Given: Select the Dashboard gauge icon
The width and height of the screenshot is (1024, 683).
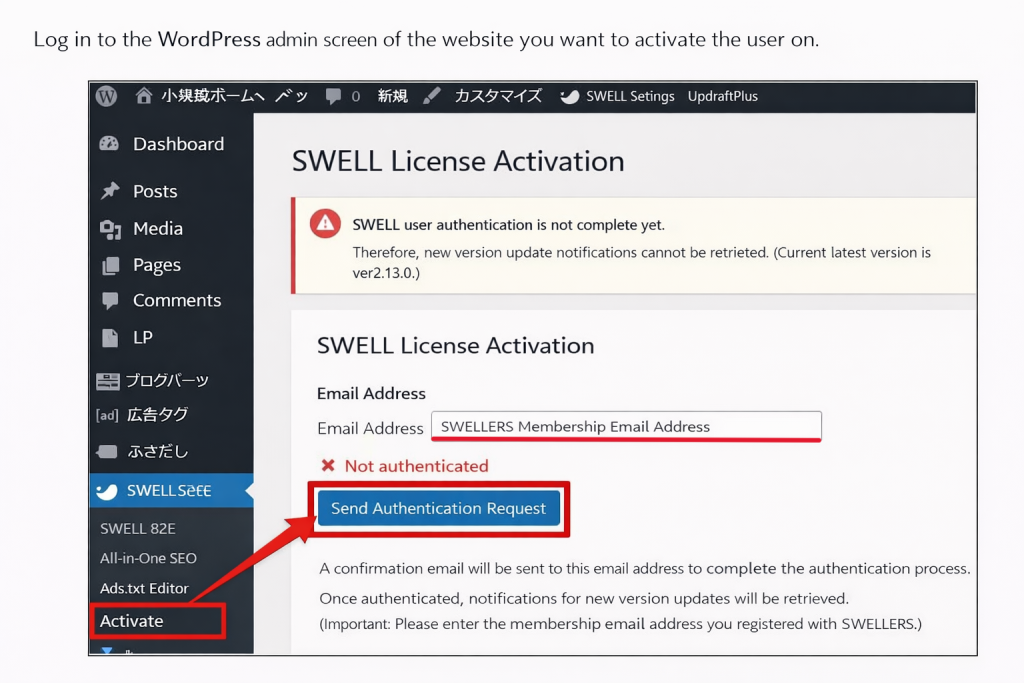Looking at the screenshot, I should (110, 144).
